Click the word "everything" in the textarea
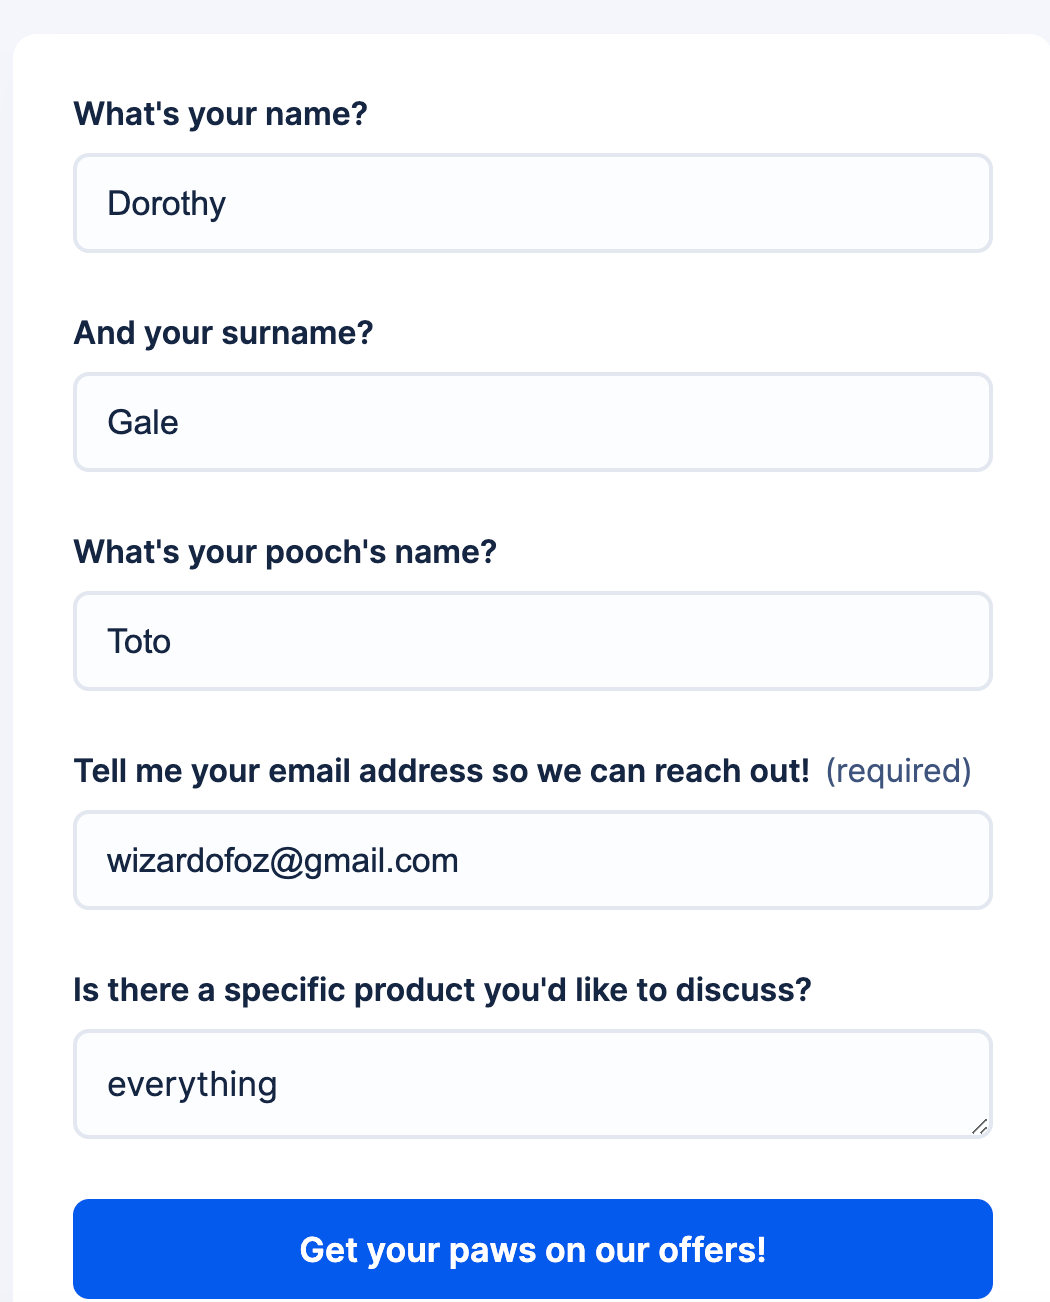Image resolution: width=1050 pixels, height=1302 pixels. tap(192, 1085)
